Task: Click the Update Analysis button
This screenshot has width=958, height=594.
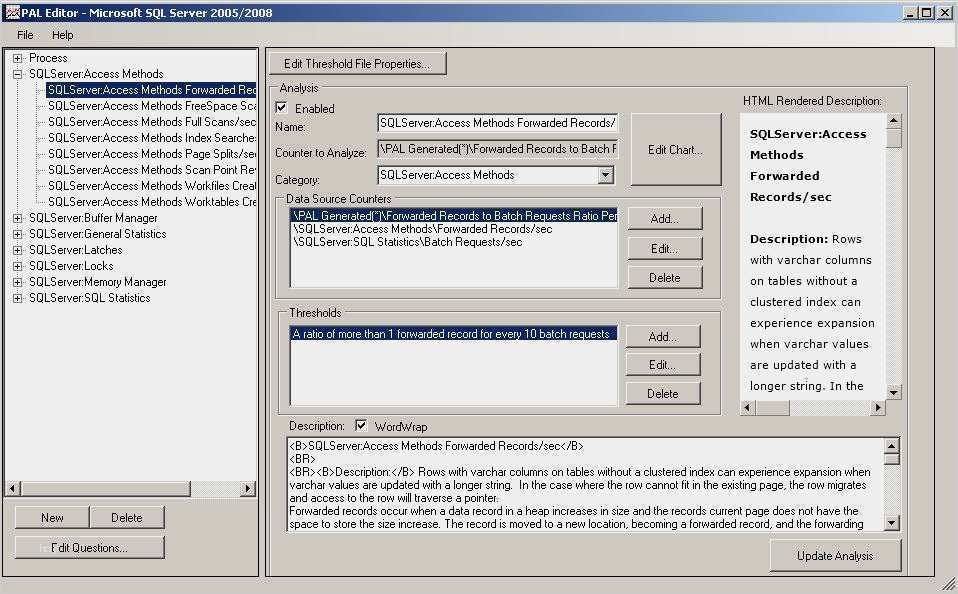Action: 835,556
